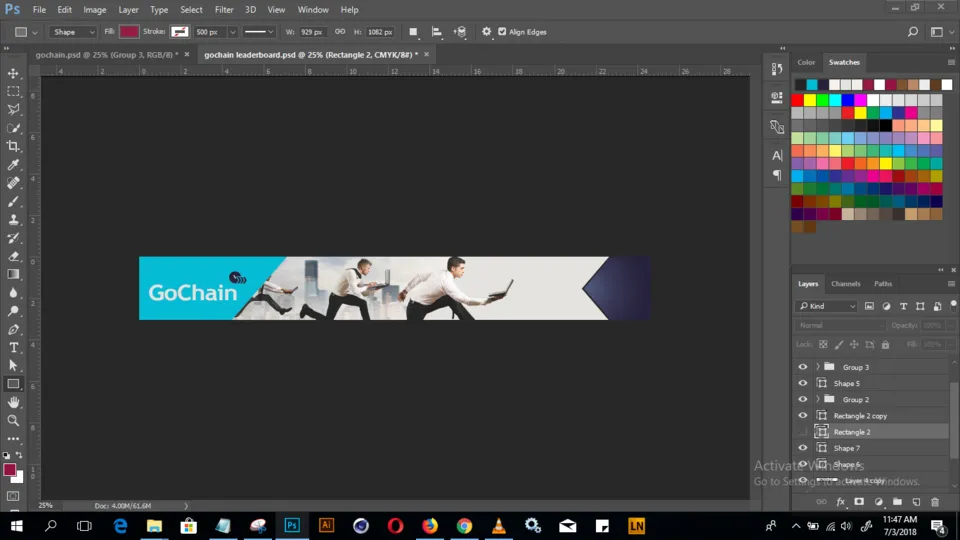Open the Filter menu
This screenshot has height=540, width=960.
[223, 10]
